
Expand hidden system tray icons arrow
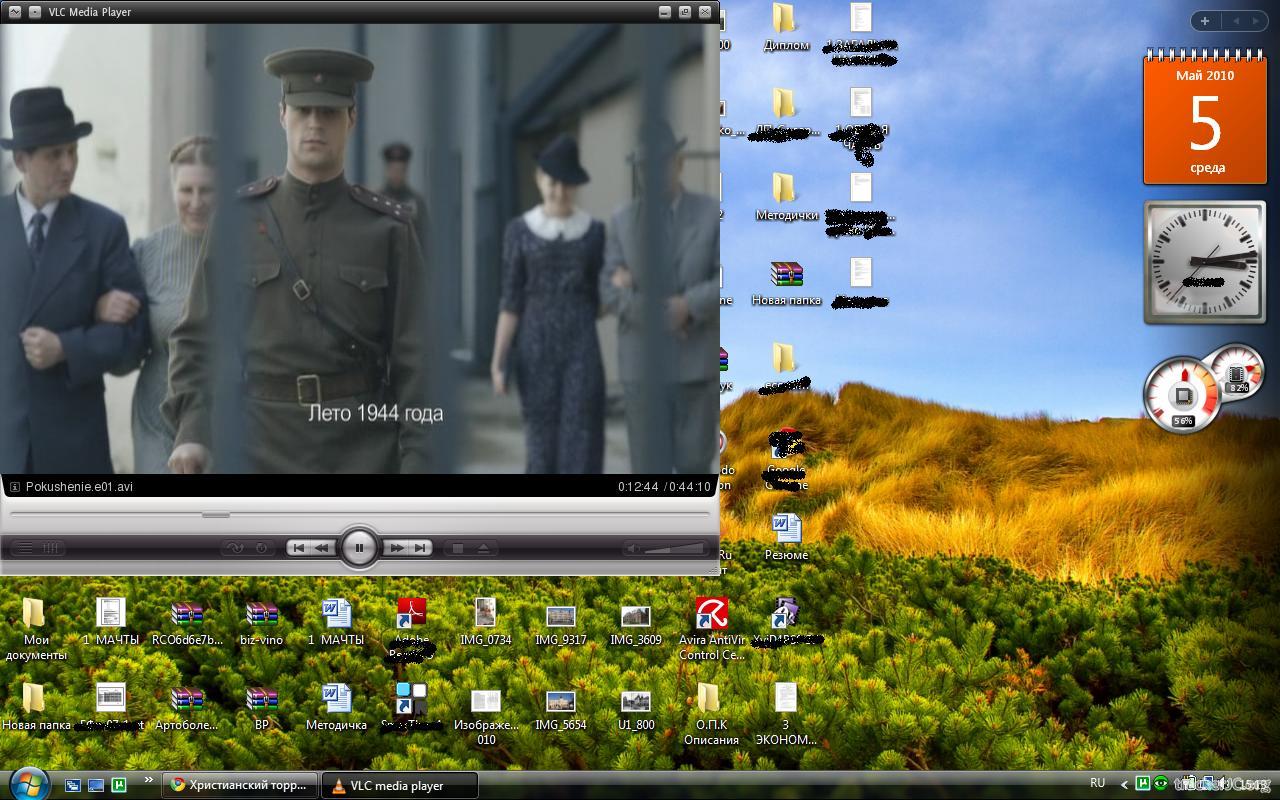coord(1124,785)
